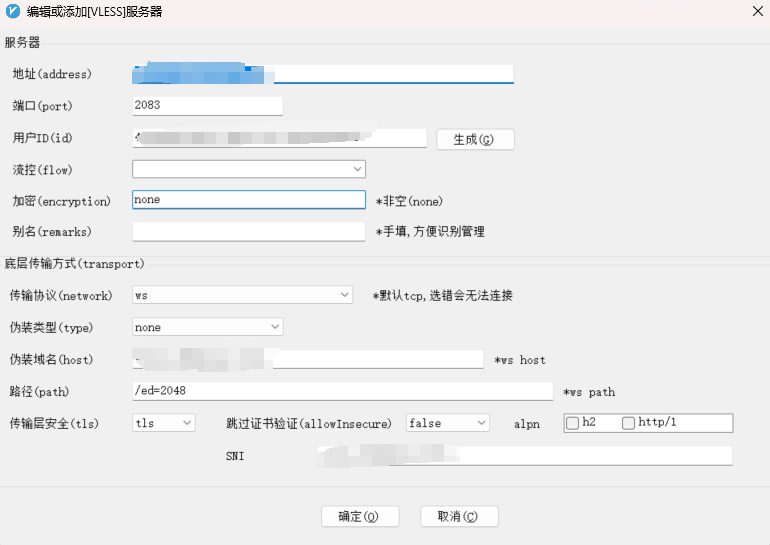Open the network protocol dropdown showing ws
770x545 pixels.
tap(242, 295)
